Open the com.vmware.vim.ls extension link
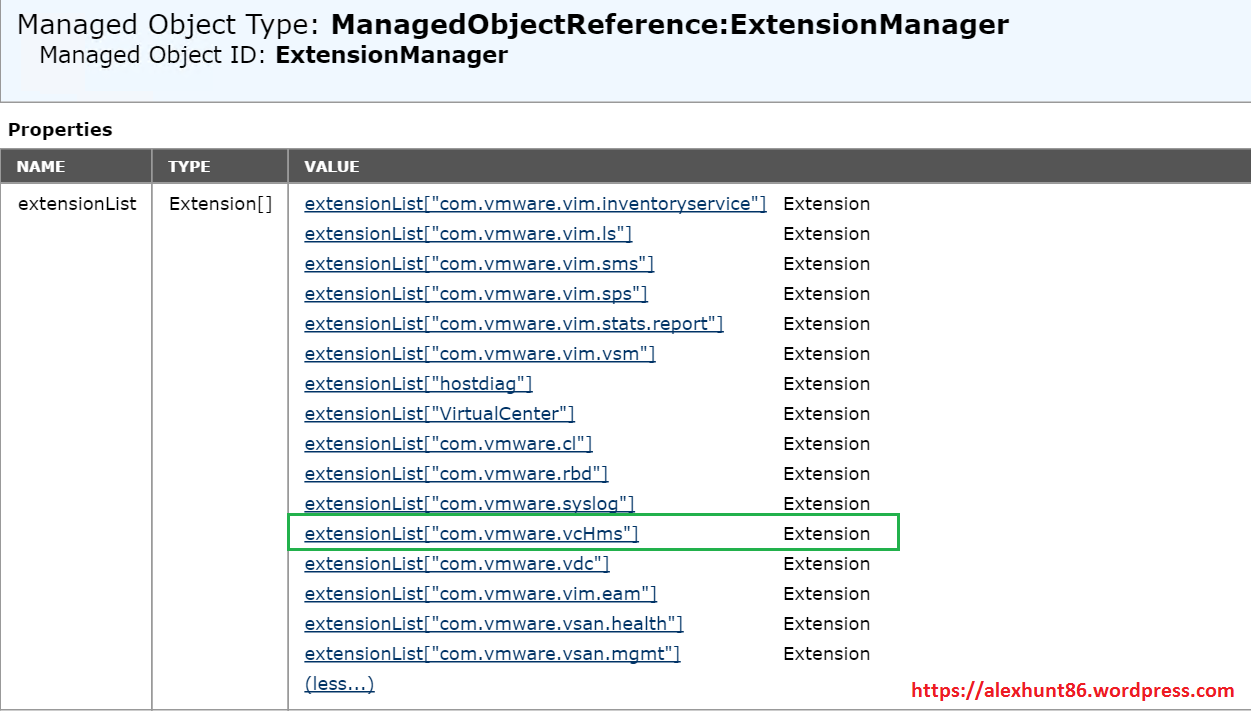 pos(468,234)
